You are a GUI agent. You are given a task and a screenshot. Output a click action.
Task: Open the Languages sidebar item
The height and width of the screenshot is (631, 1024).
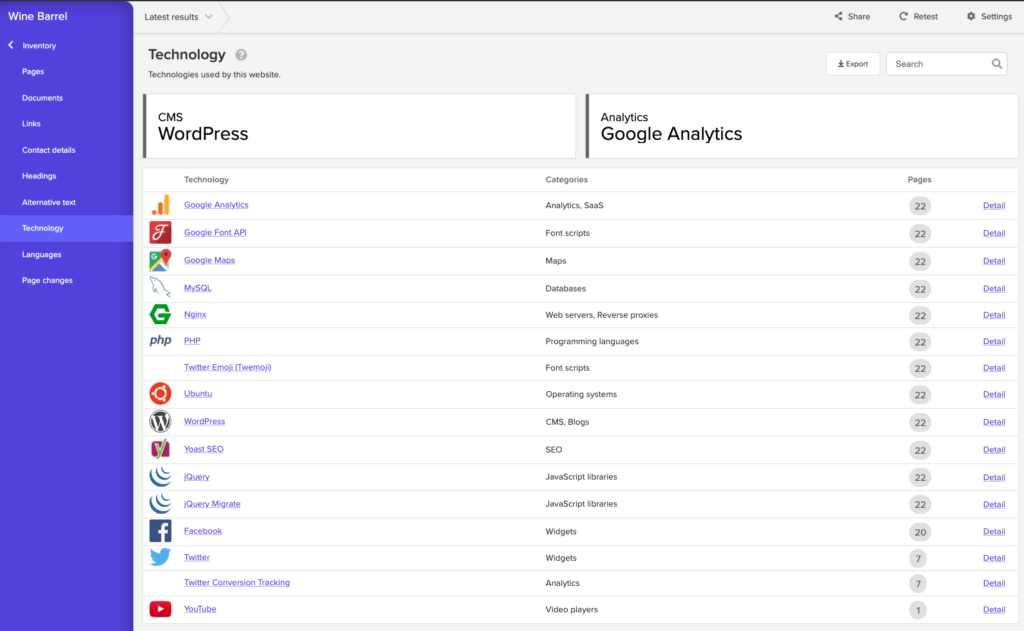tap(42, 254)
